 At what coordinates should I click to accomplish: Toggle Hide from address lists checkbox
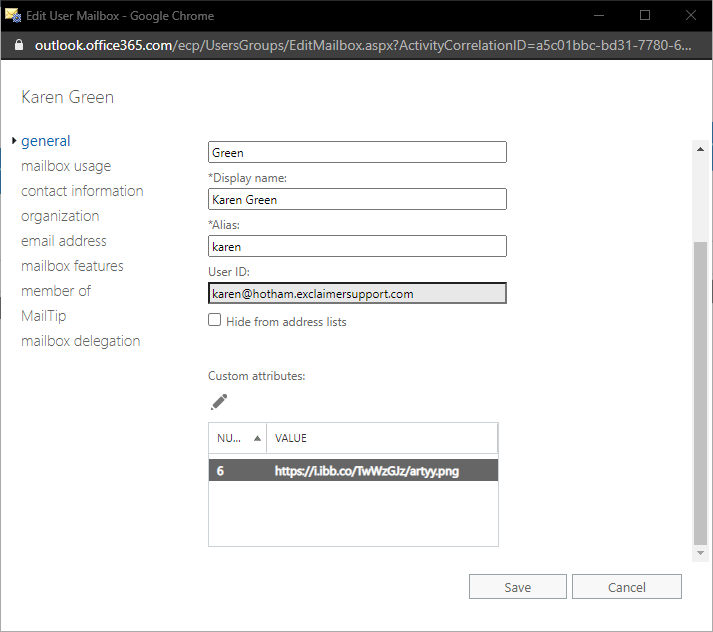pos(215,321)
